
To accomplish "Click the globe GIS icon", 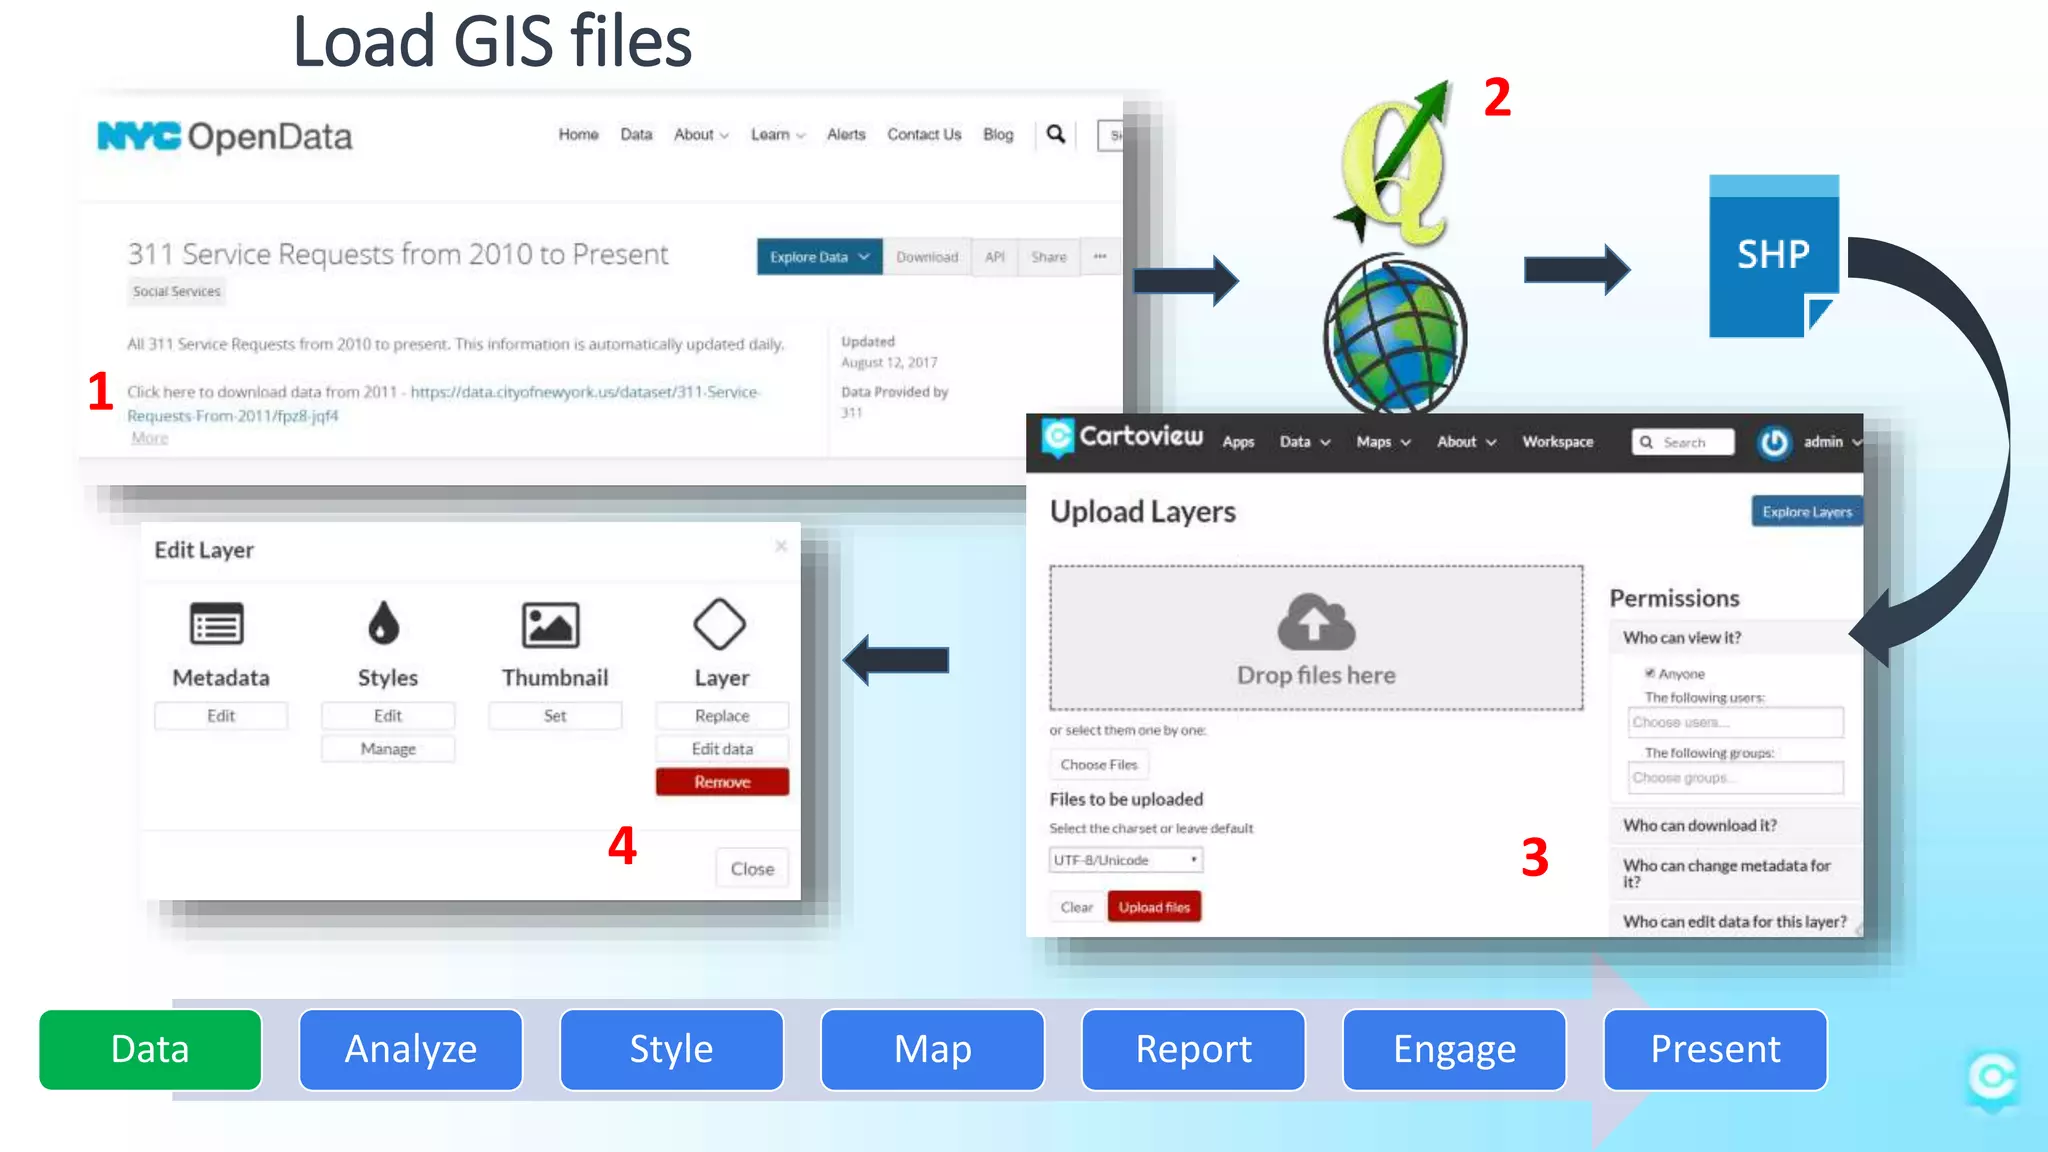I will coord(1395,335).
